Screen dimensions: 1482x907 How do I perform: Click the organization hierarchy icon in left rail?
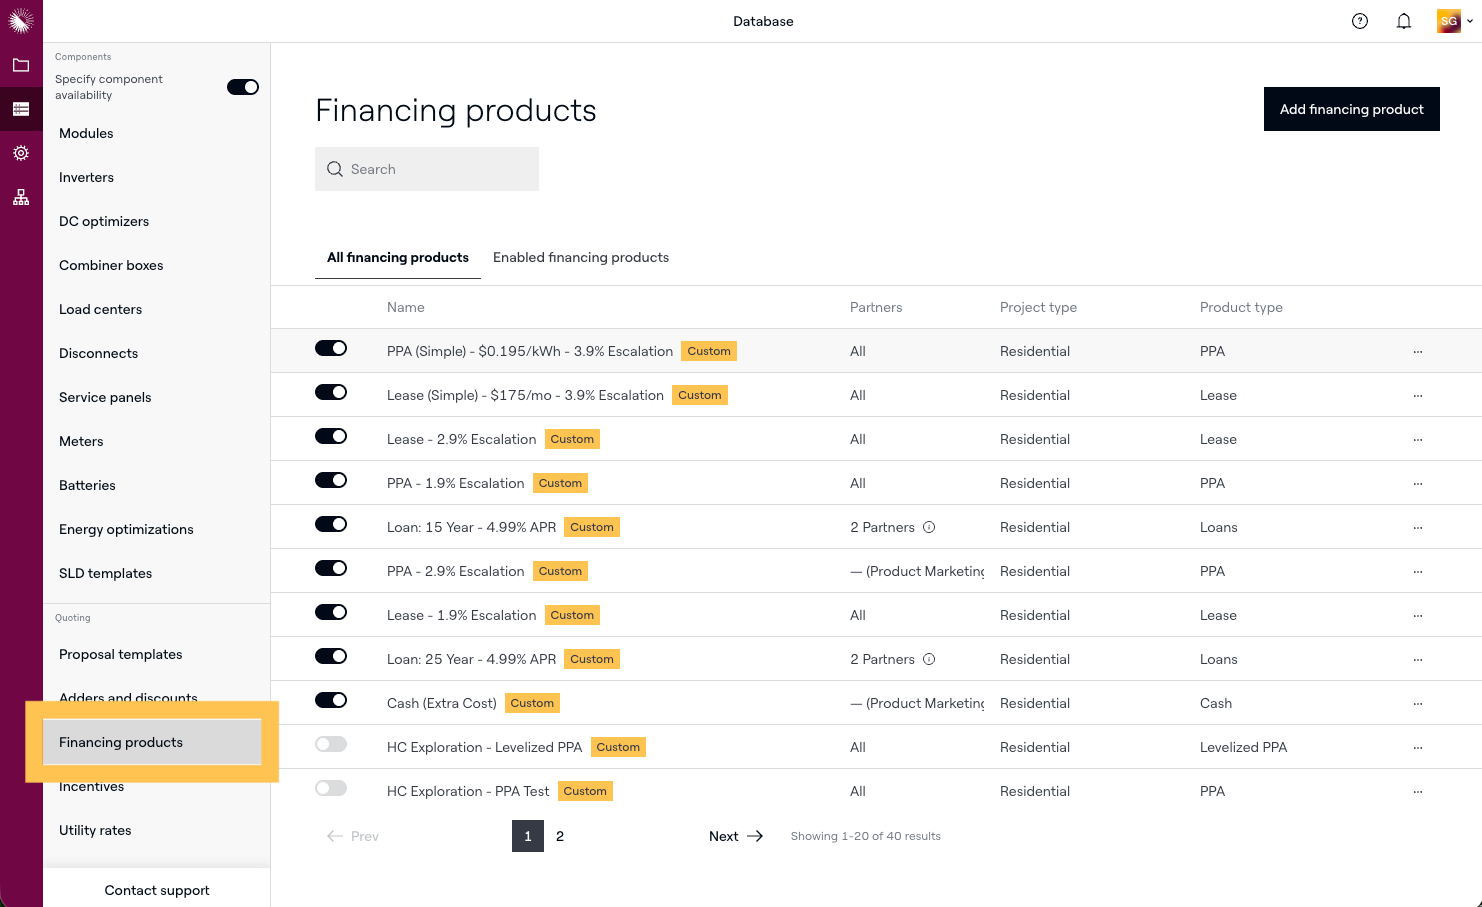tap(21, 197)
